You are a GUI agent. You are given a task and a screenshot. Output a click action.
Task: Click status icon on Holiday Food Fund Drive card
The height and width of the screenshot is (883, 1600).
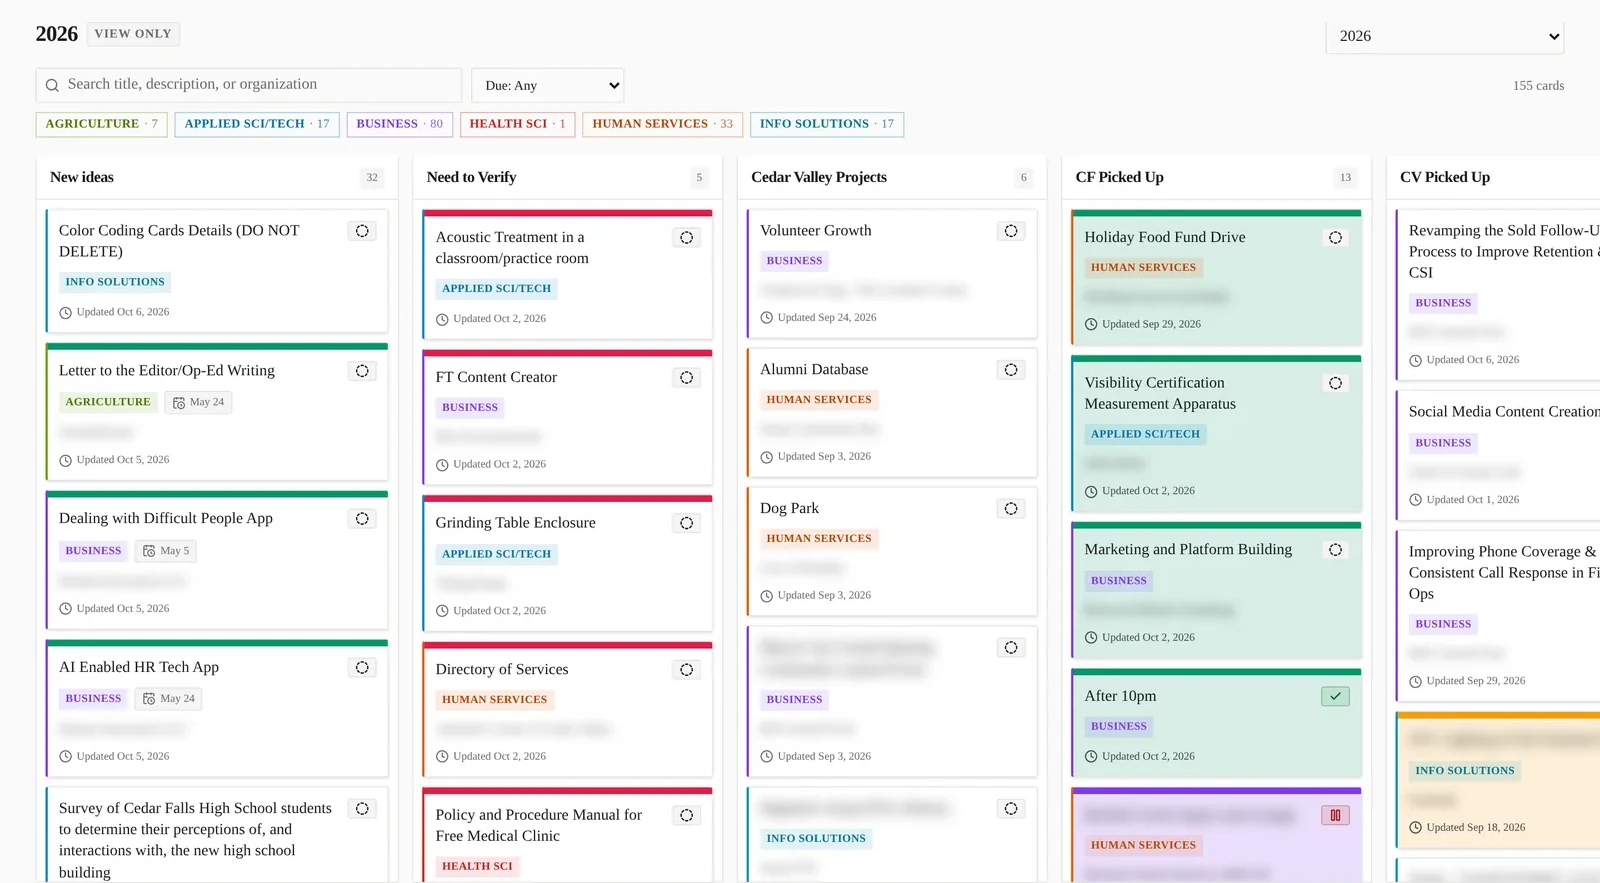point(1335,238)
